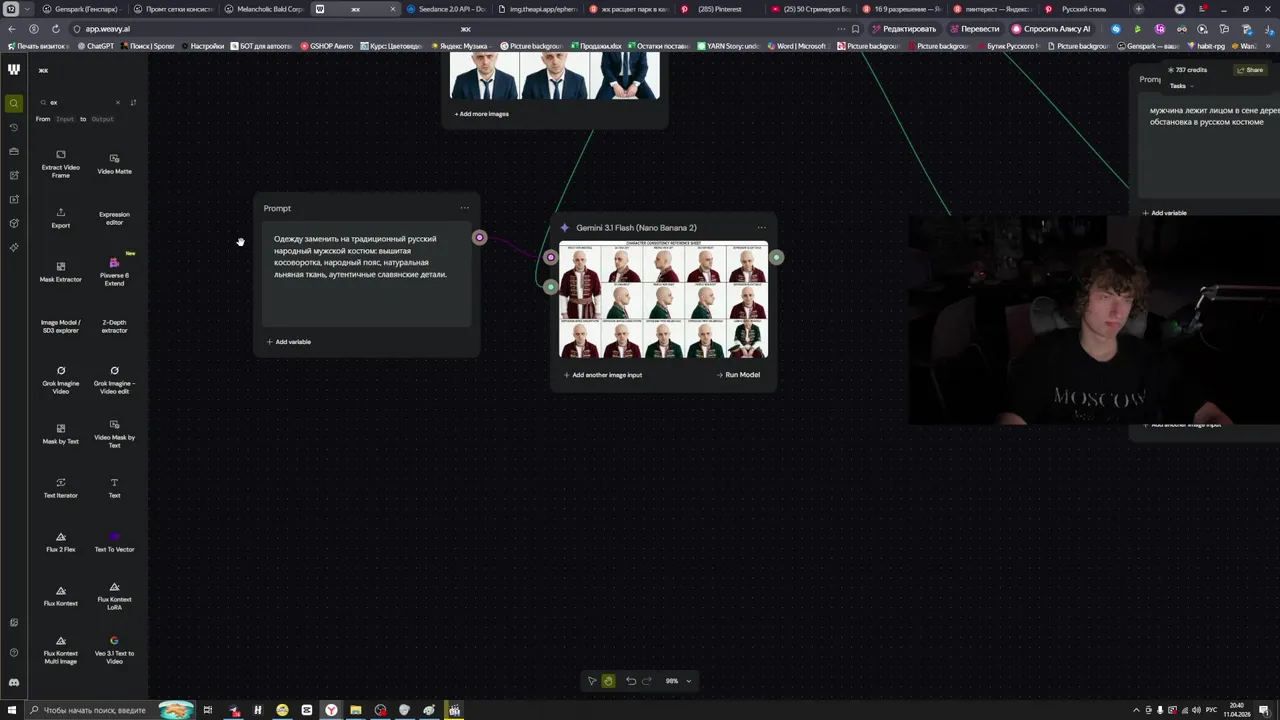This screenshot has width=1280, height=720.
Task: Add Flux 2 Flex node
Action: click(61, 542)
